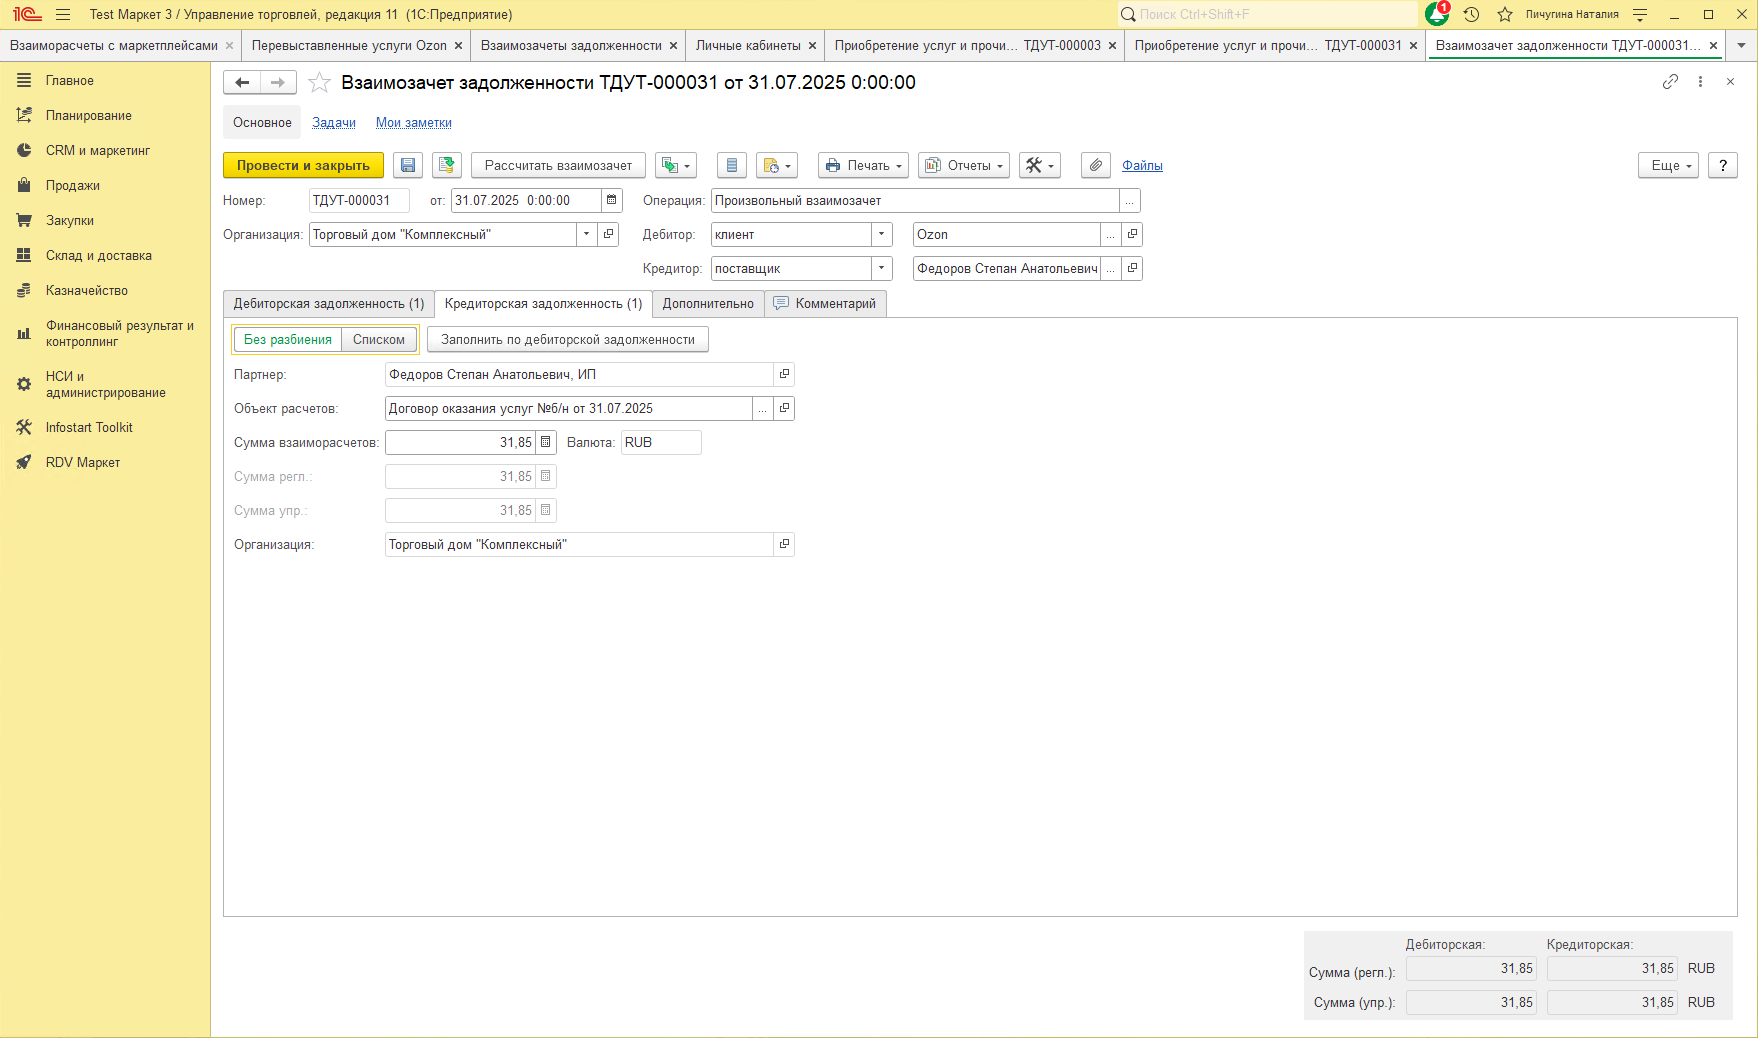Open the notifications bell icon

1437,14
